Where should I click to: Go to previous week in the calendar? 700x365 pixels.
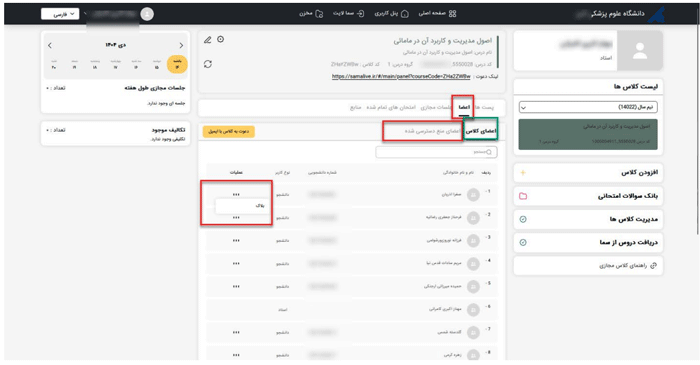point(181,46)
